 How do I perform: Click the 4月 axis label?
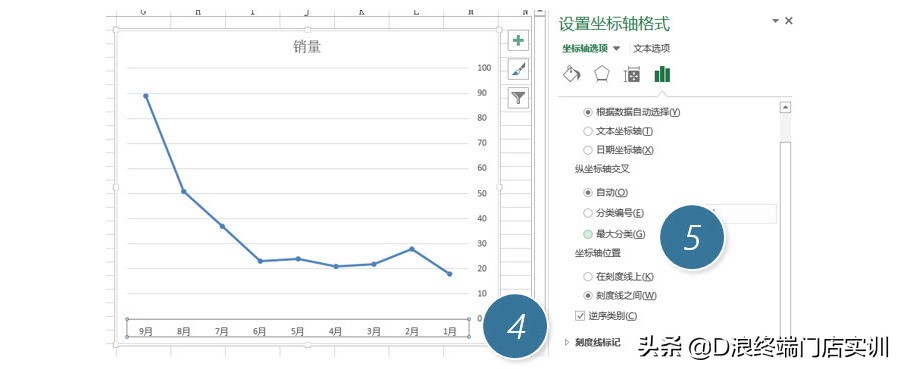click(336, 331)
